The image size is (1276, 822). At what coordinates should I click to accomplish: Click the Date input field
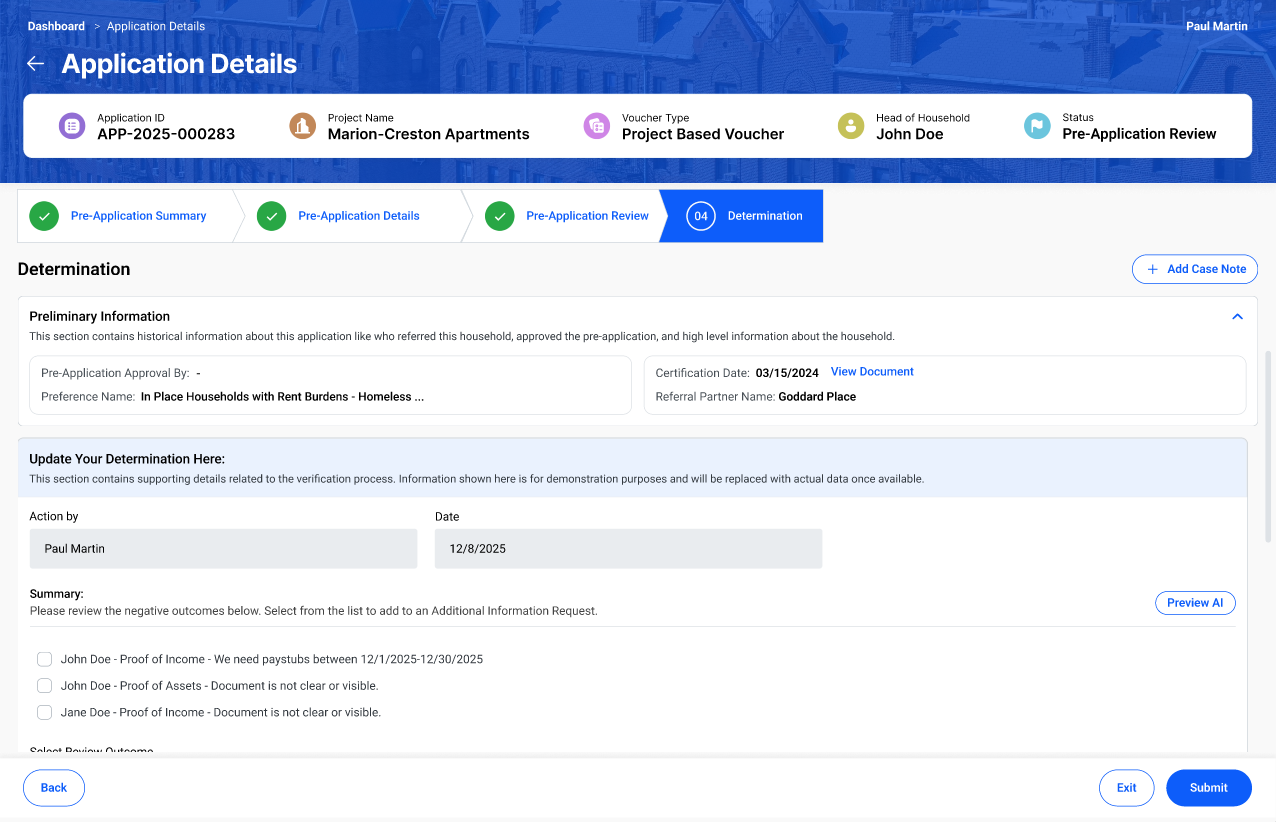pos(628,549)
